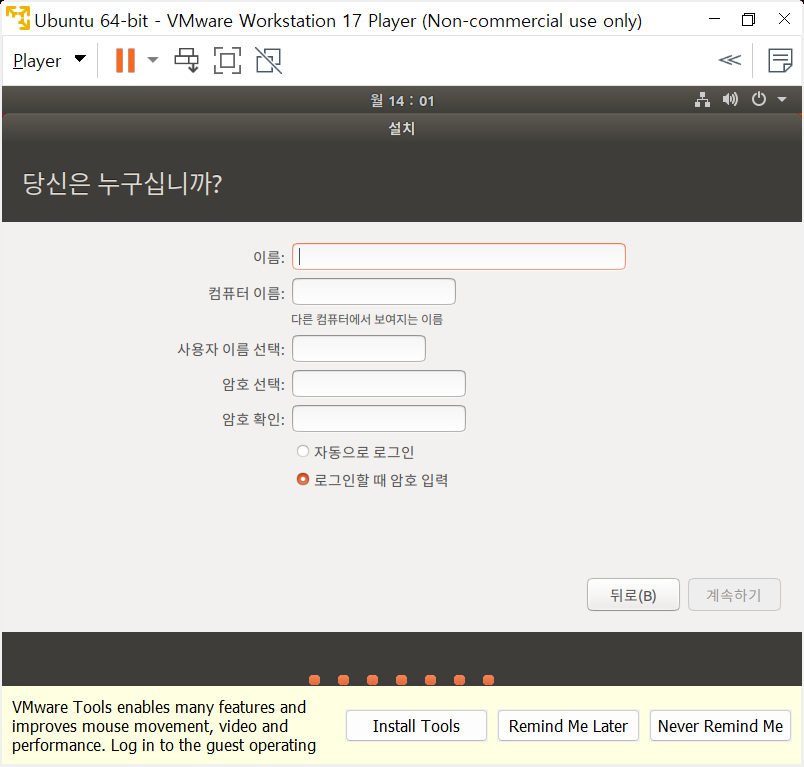Image resolution: width=804 pixels, height=767 pixels.
Task: Click the 계속하기 continue button
Action: [734, 595]
